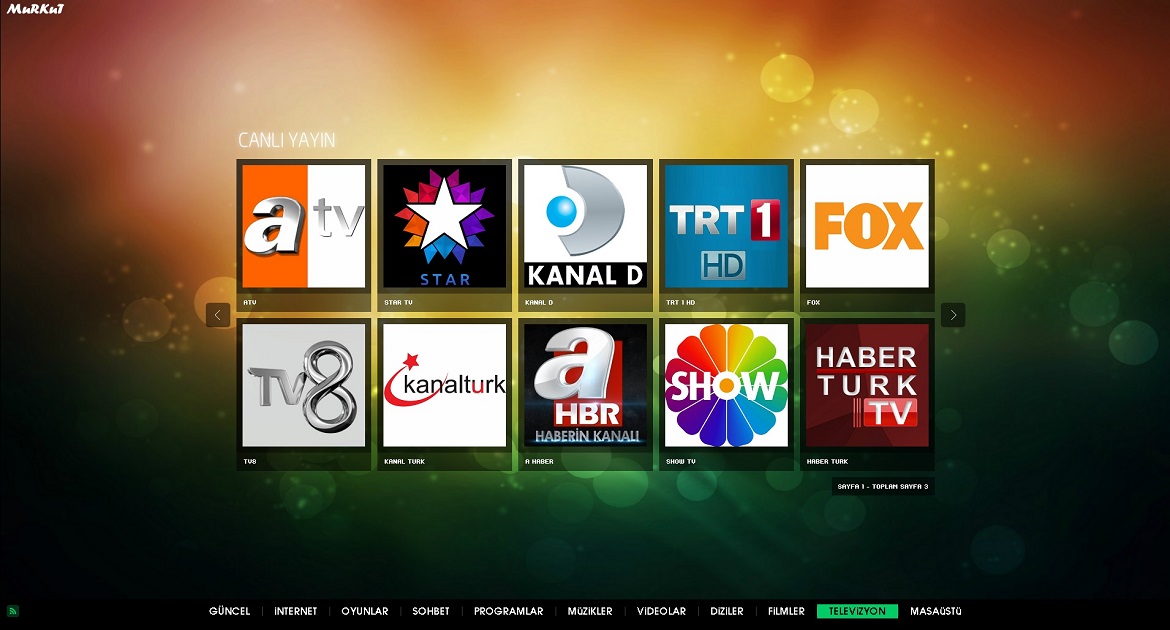1170x630 pixels.
Task: Click the highlighted TELEVİZYON tab
Action: coord(857,611)
